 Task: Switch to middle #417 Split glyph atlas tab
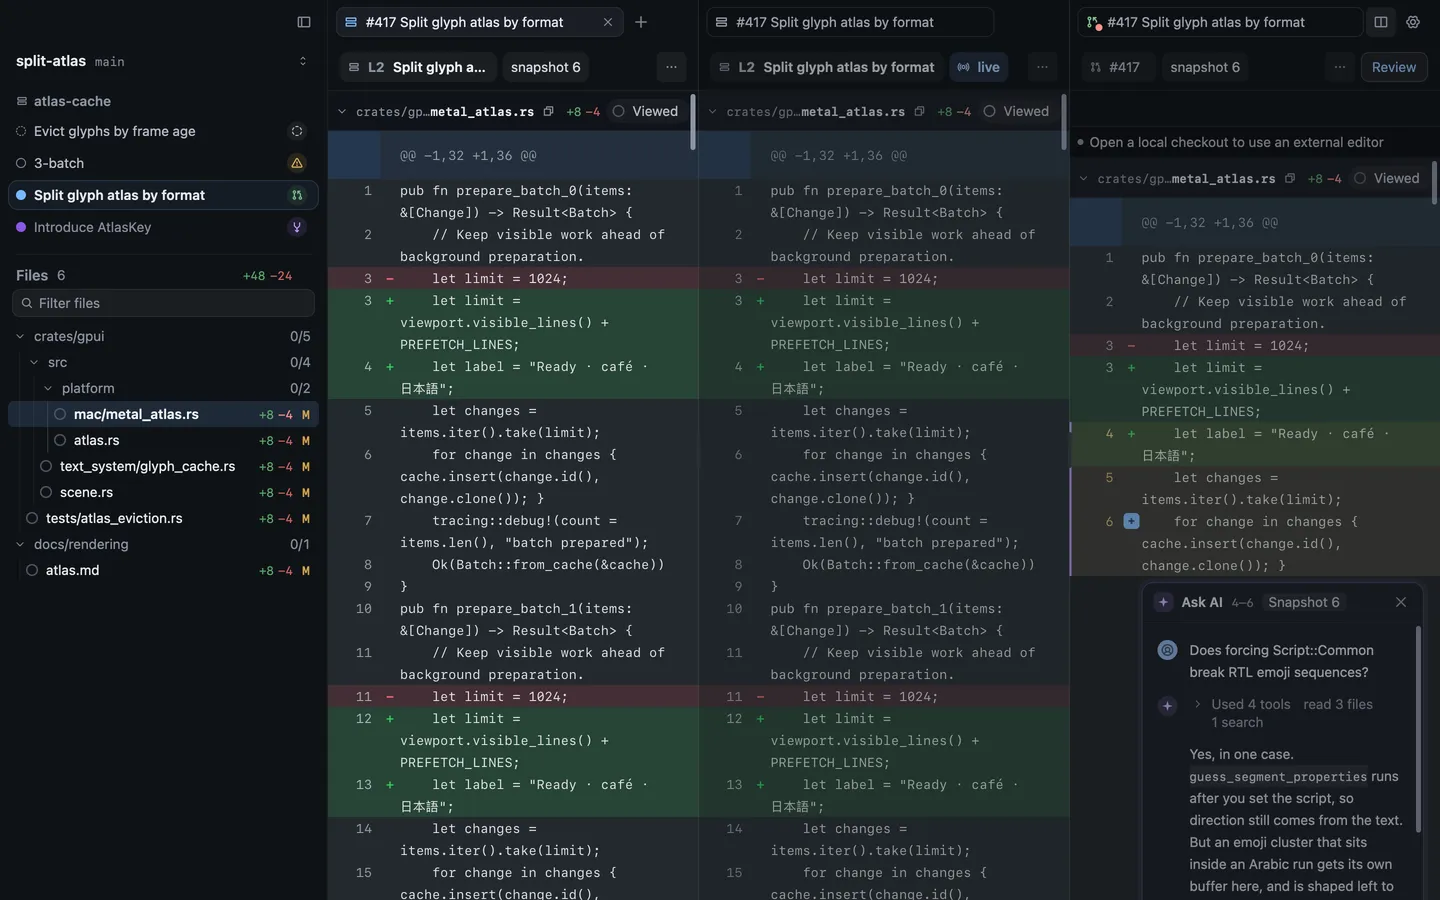[850, 22]
